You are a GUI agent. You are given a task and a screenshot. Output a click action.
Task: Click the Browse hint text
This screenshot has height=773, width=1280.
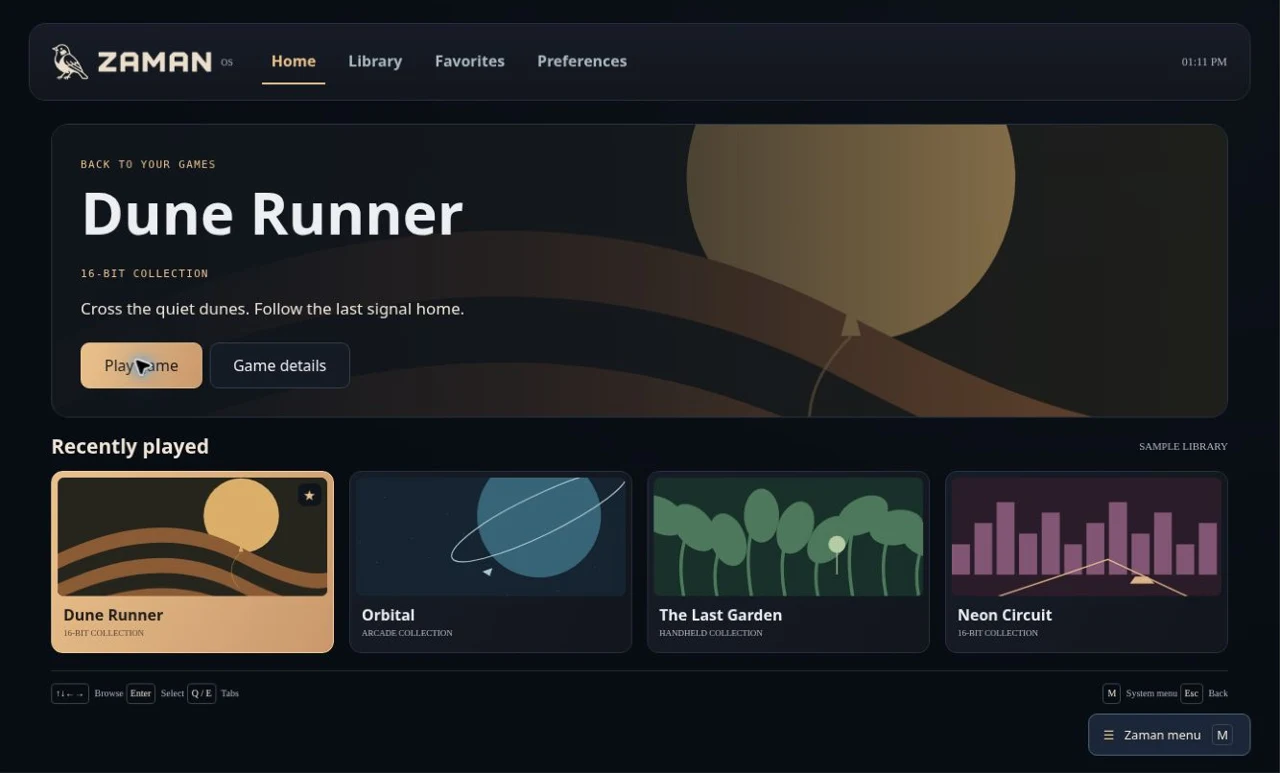[x=109, y=693]
